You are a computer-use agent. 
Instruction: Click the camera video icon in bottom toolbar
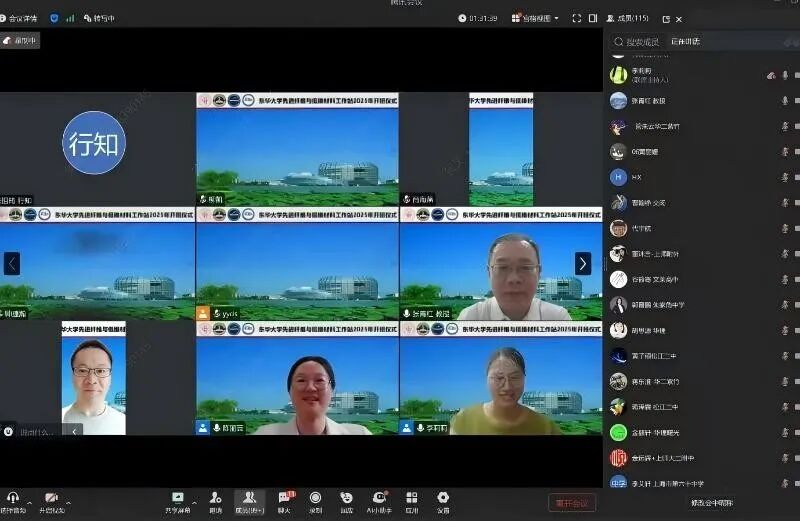[x=51, y=498]
